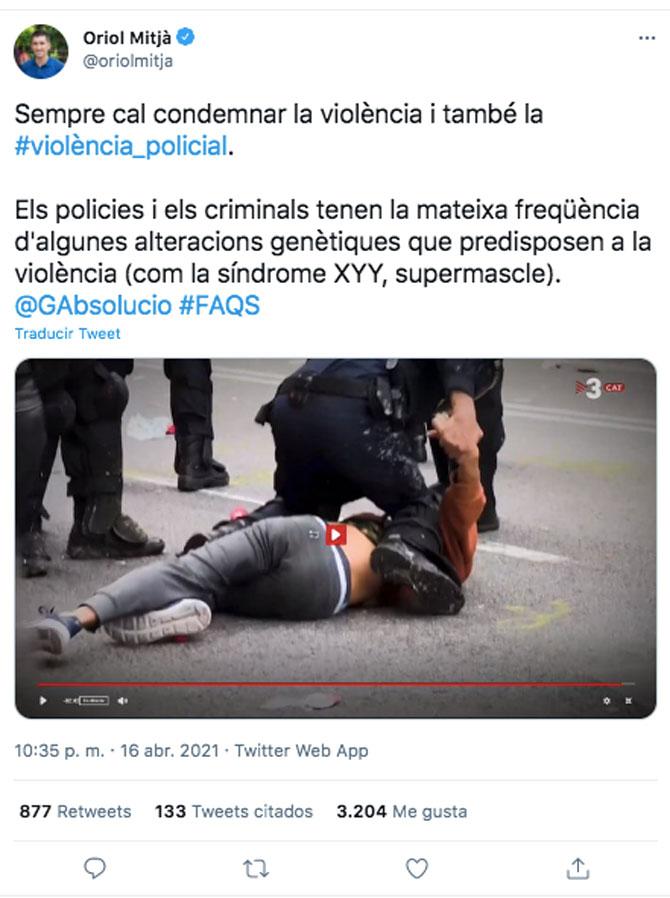The image size is (670, 898).
Task: Open the #FAQS hashtag link
Action: (219, 305)
